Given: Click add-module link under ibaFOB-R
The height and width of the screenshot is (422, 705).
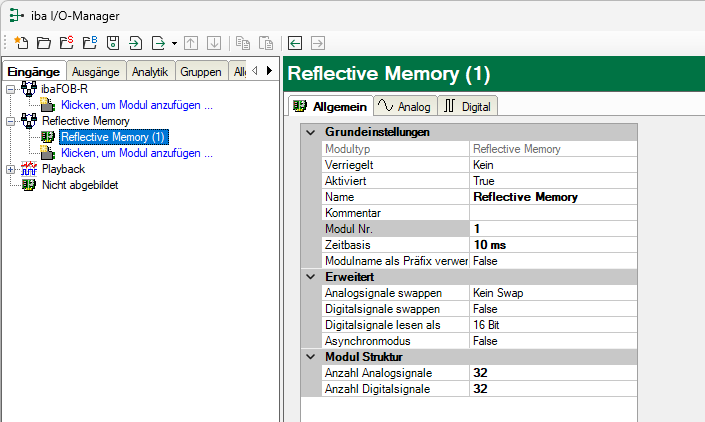Looking at the screenshot, I should pos(136,104).
